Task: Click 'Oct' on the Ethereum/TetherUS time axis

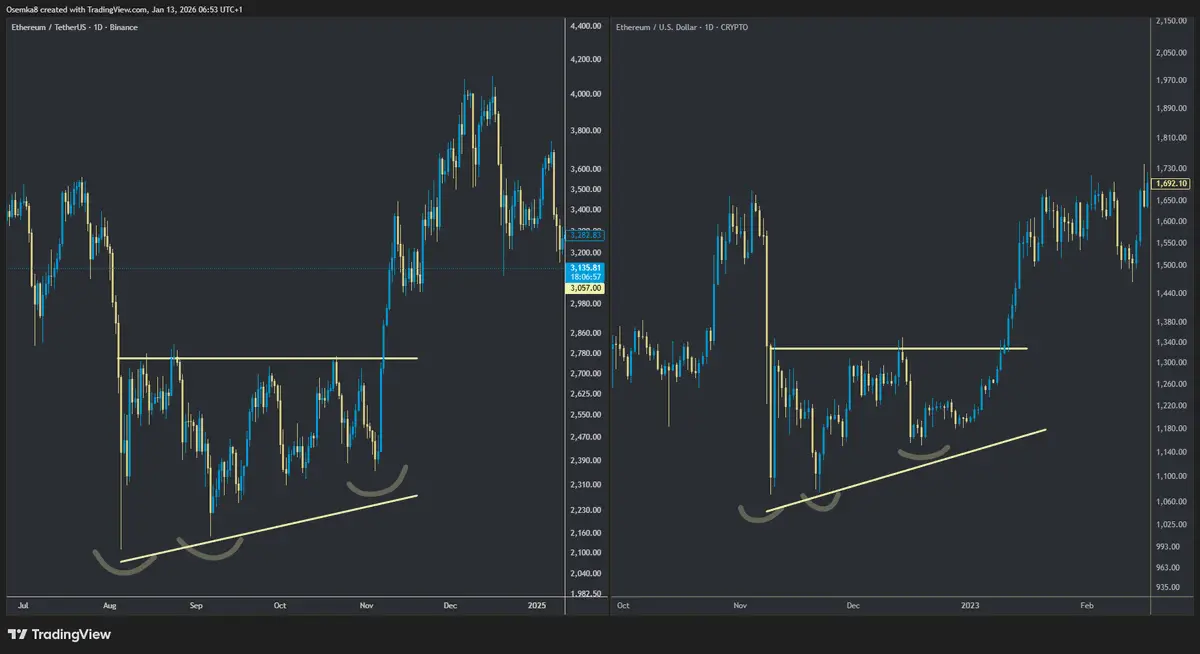Action: [280, 606]
